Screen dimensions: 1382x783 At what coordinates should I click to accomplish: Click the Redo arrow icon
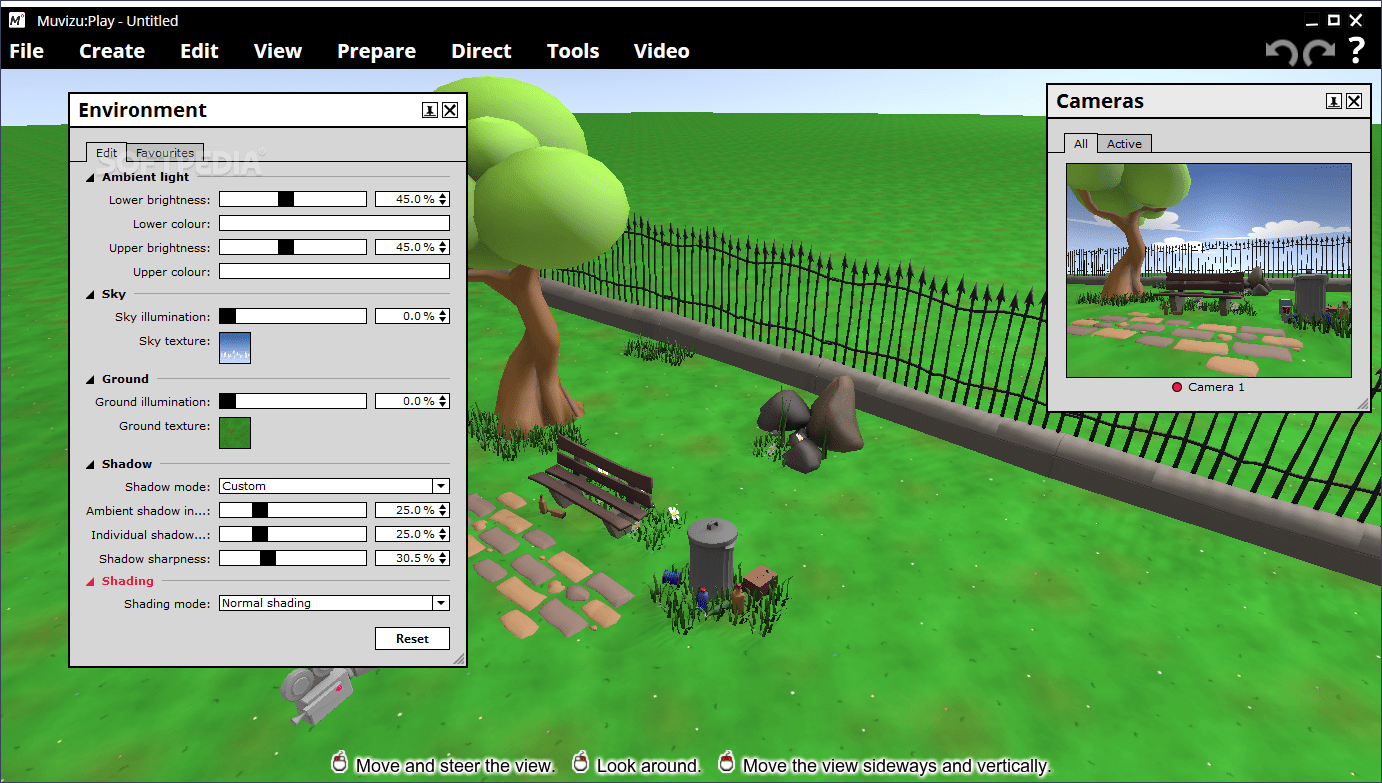(1319, 52)
